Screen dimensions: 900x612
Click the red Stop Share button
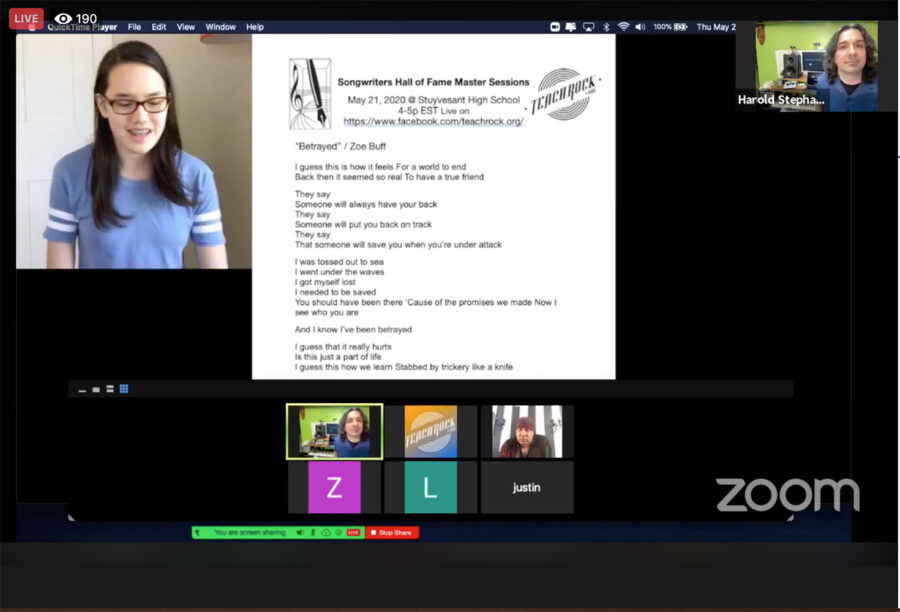click(392, 533)
